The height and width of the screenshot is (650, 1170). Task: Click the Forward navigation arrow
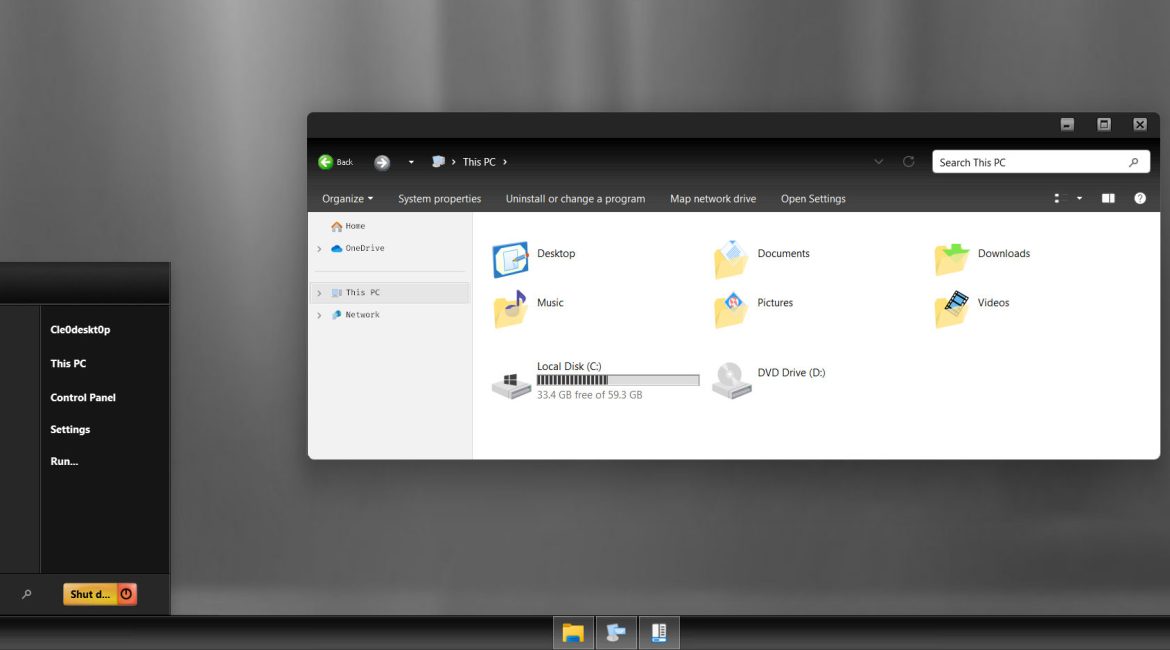[x=382, y=162]
